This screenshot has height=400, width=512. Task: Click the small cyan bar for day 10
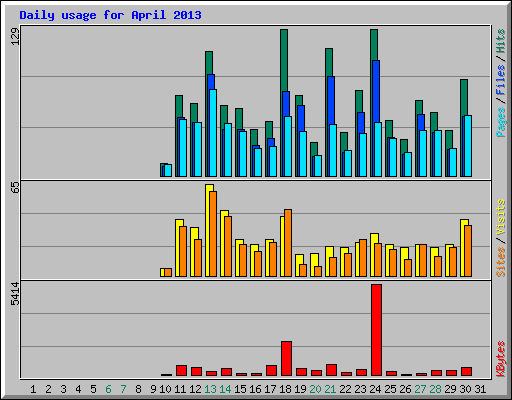click(168, 170)
